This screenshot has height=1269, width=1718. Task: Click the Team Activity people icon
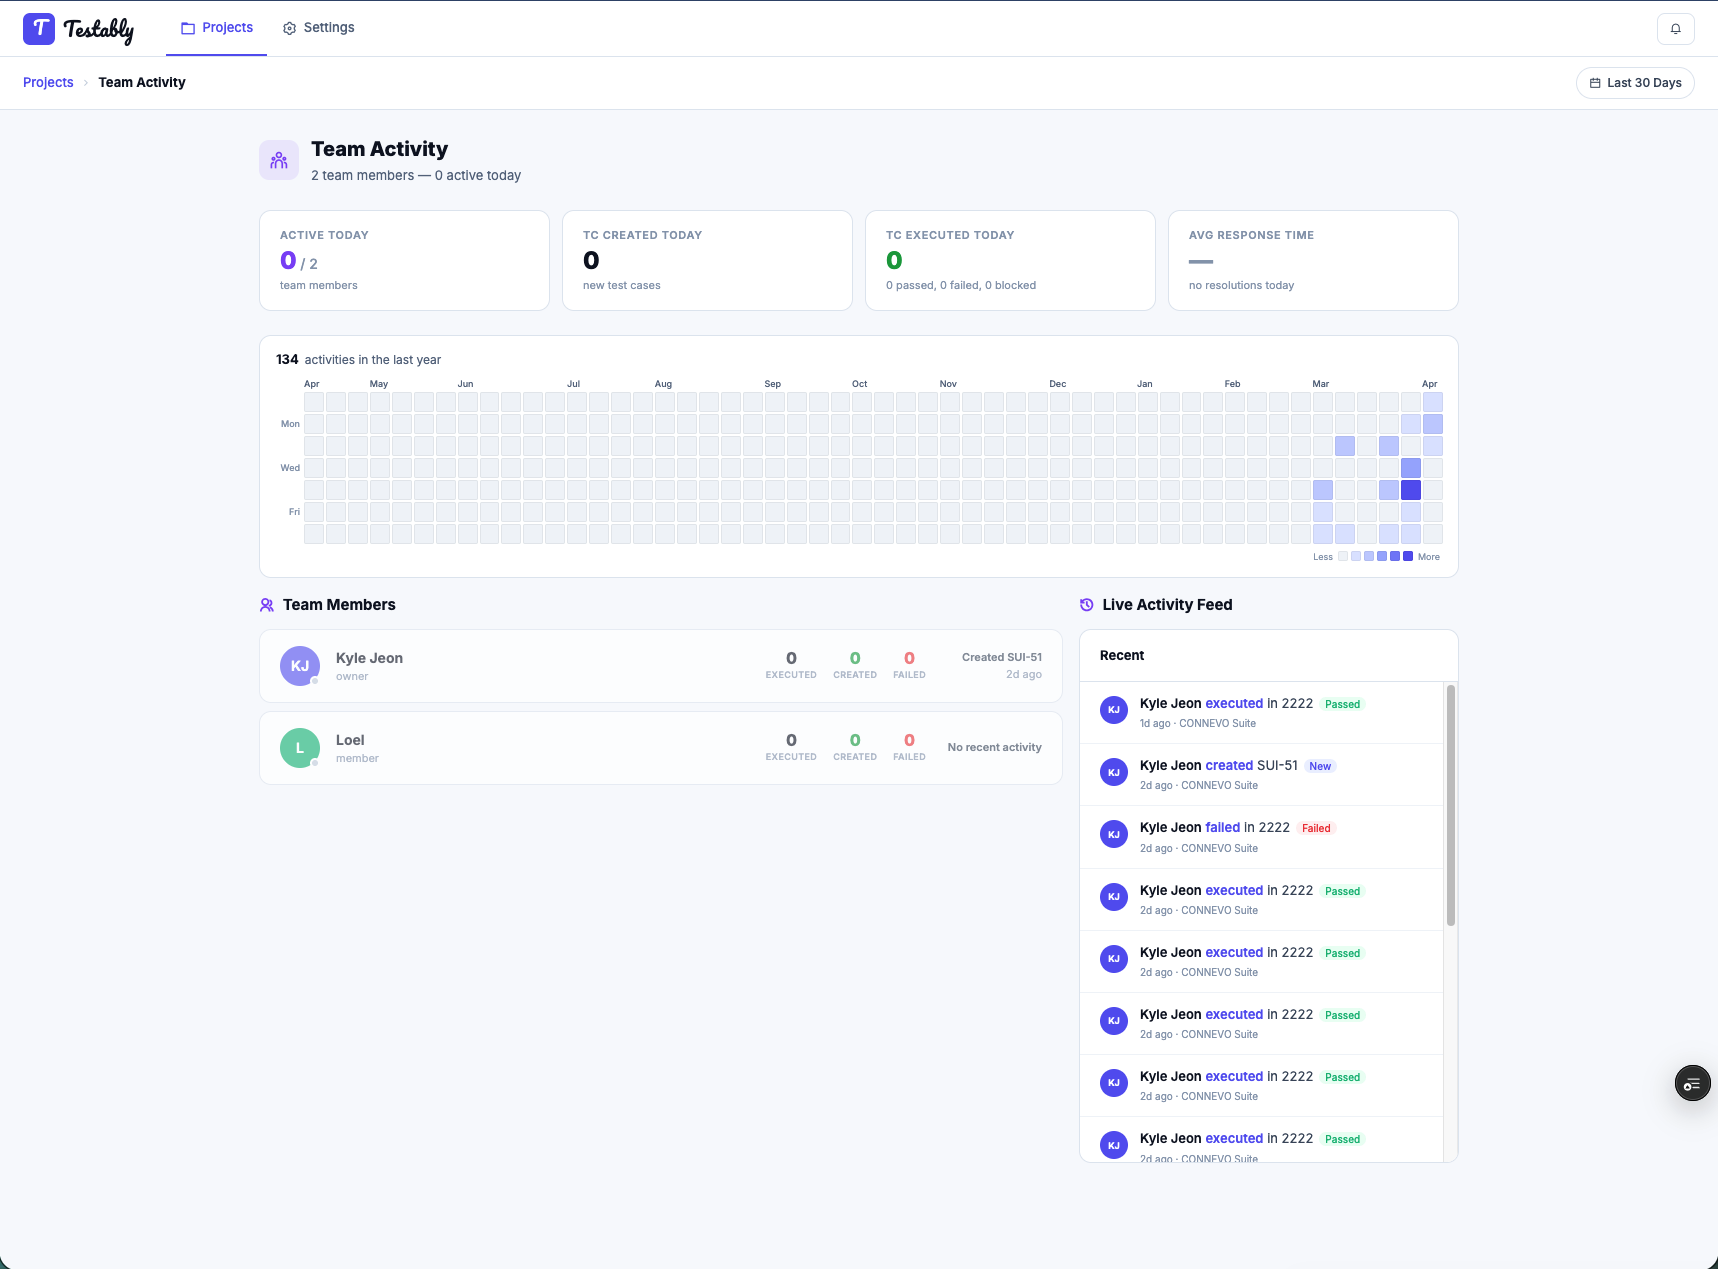(x=279, y=160)
